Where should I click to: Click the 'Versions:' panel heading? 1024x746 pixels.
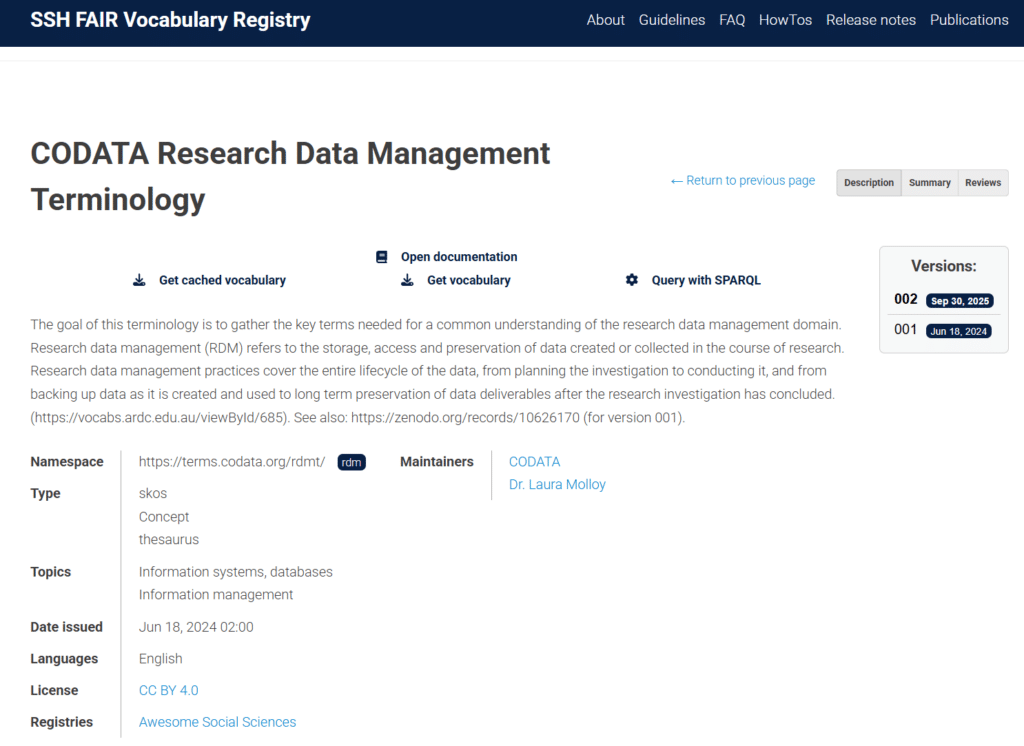944,266
